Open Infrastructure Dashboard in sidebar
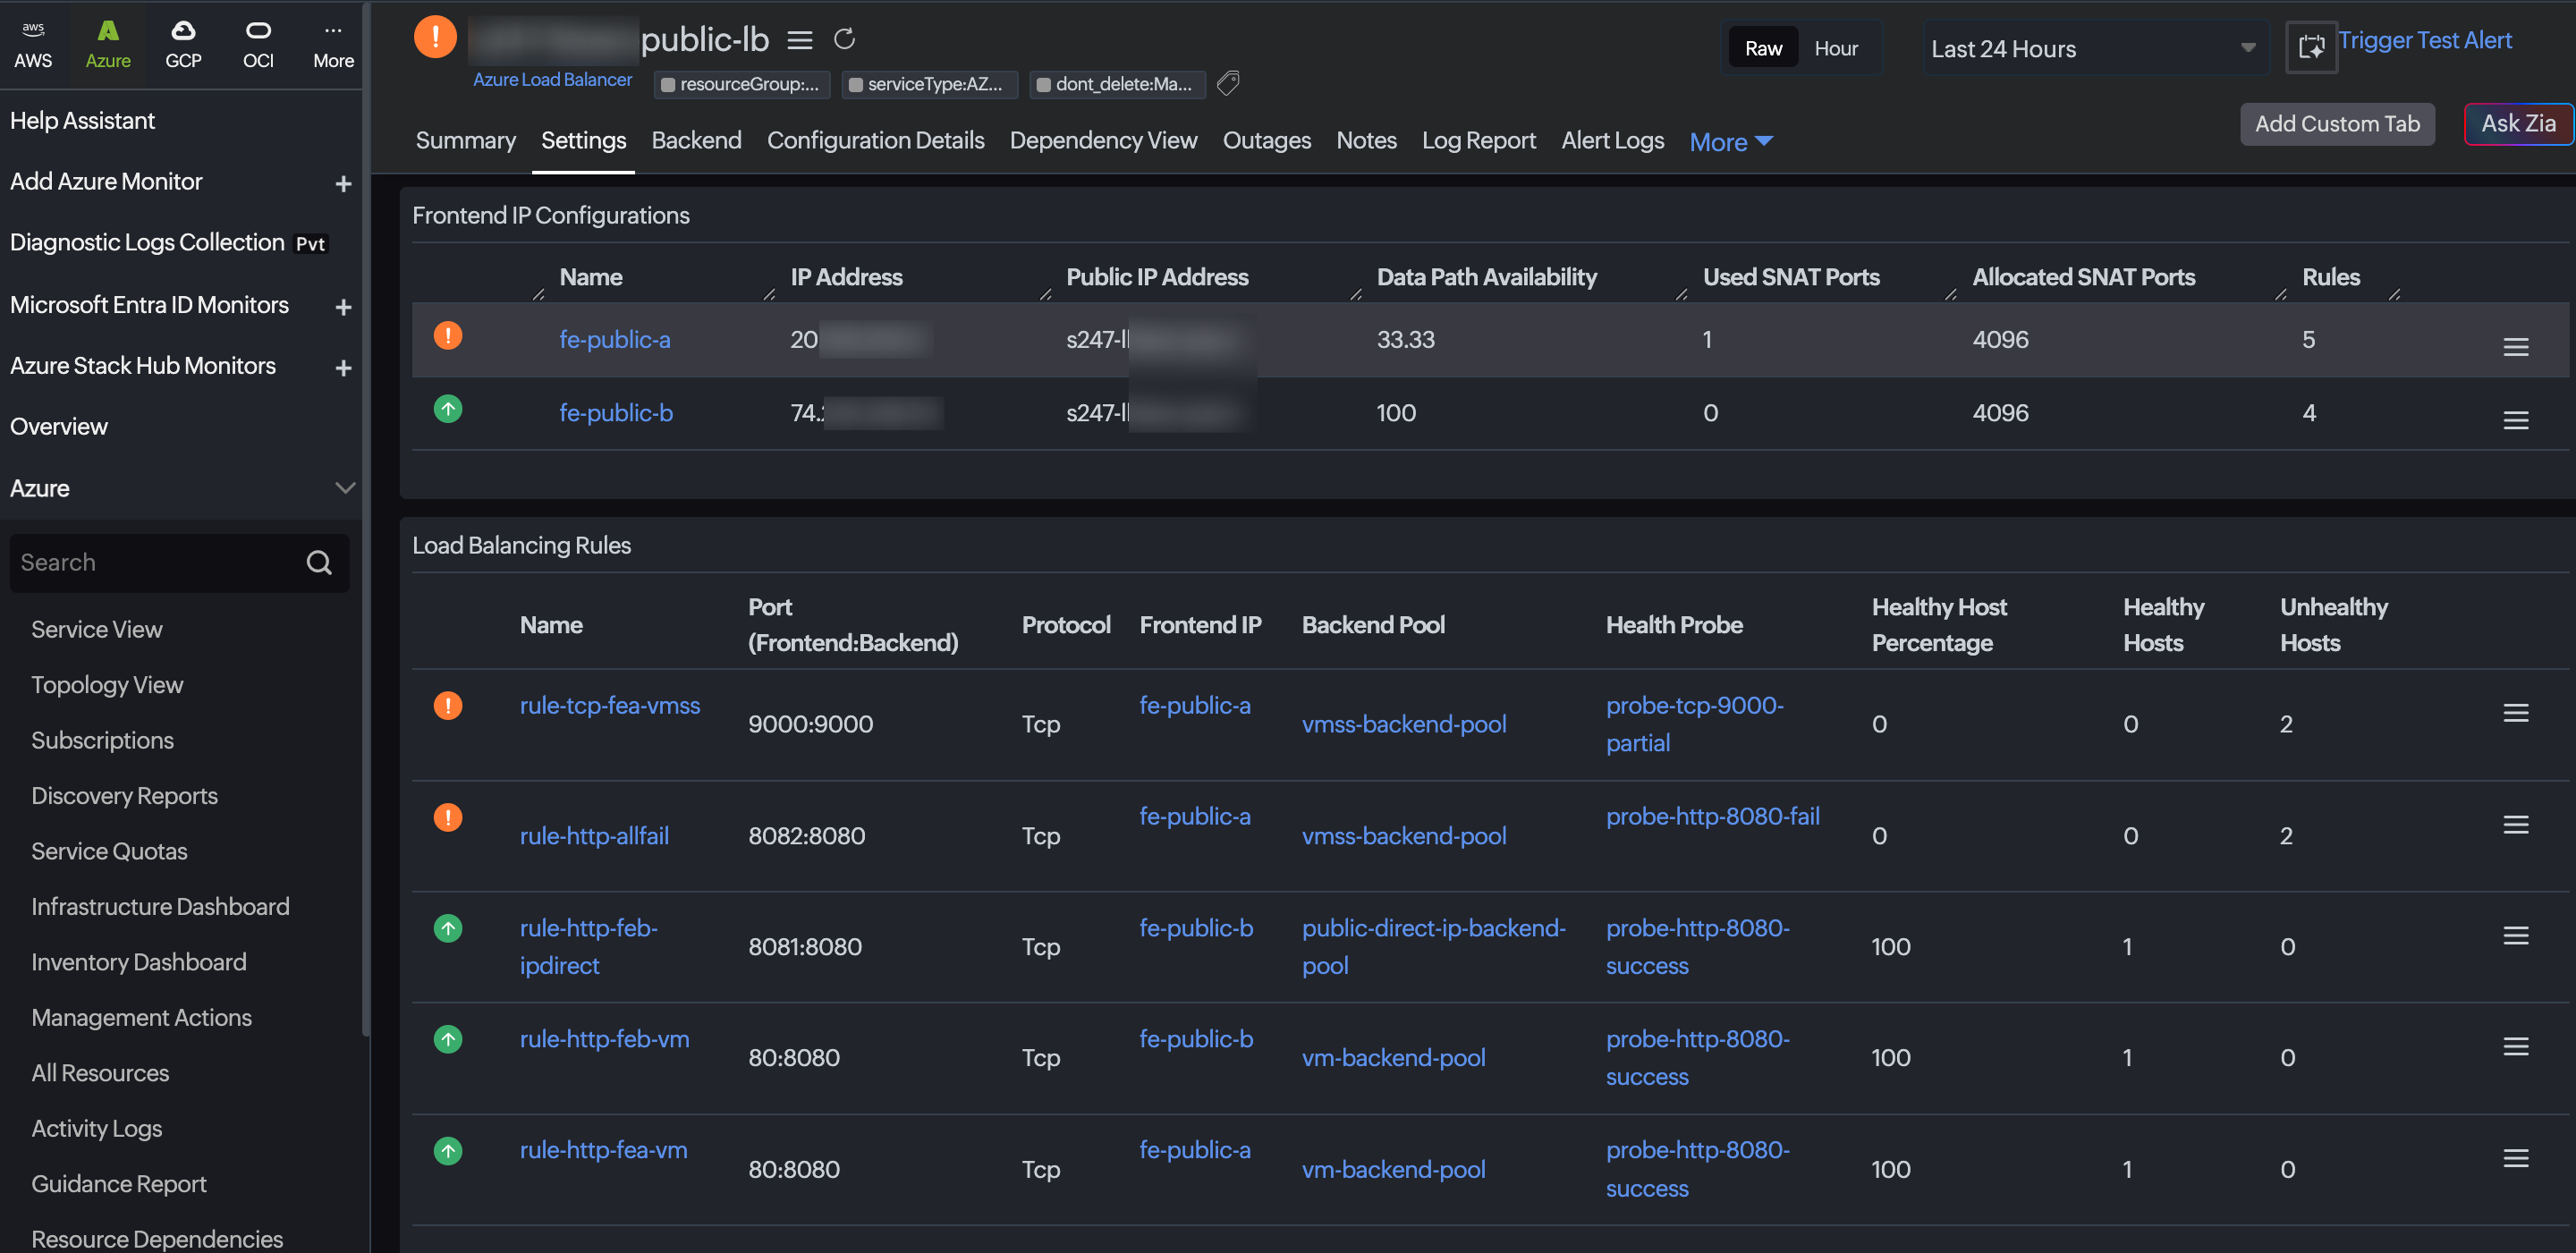 (160, 906)
